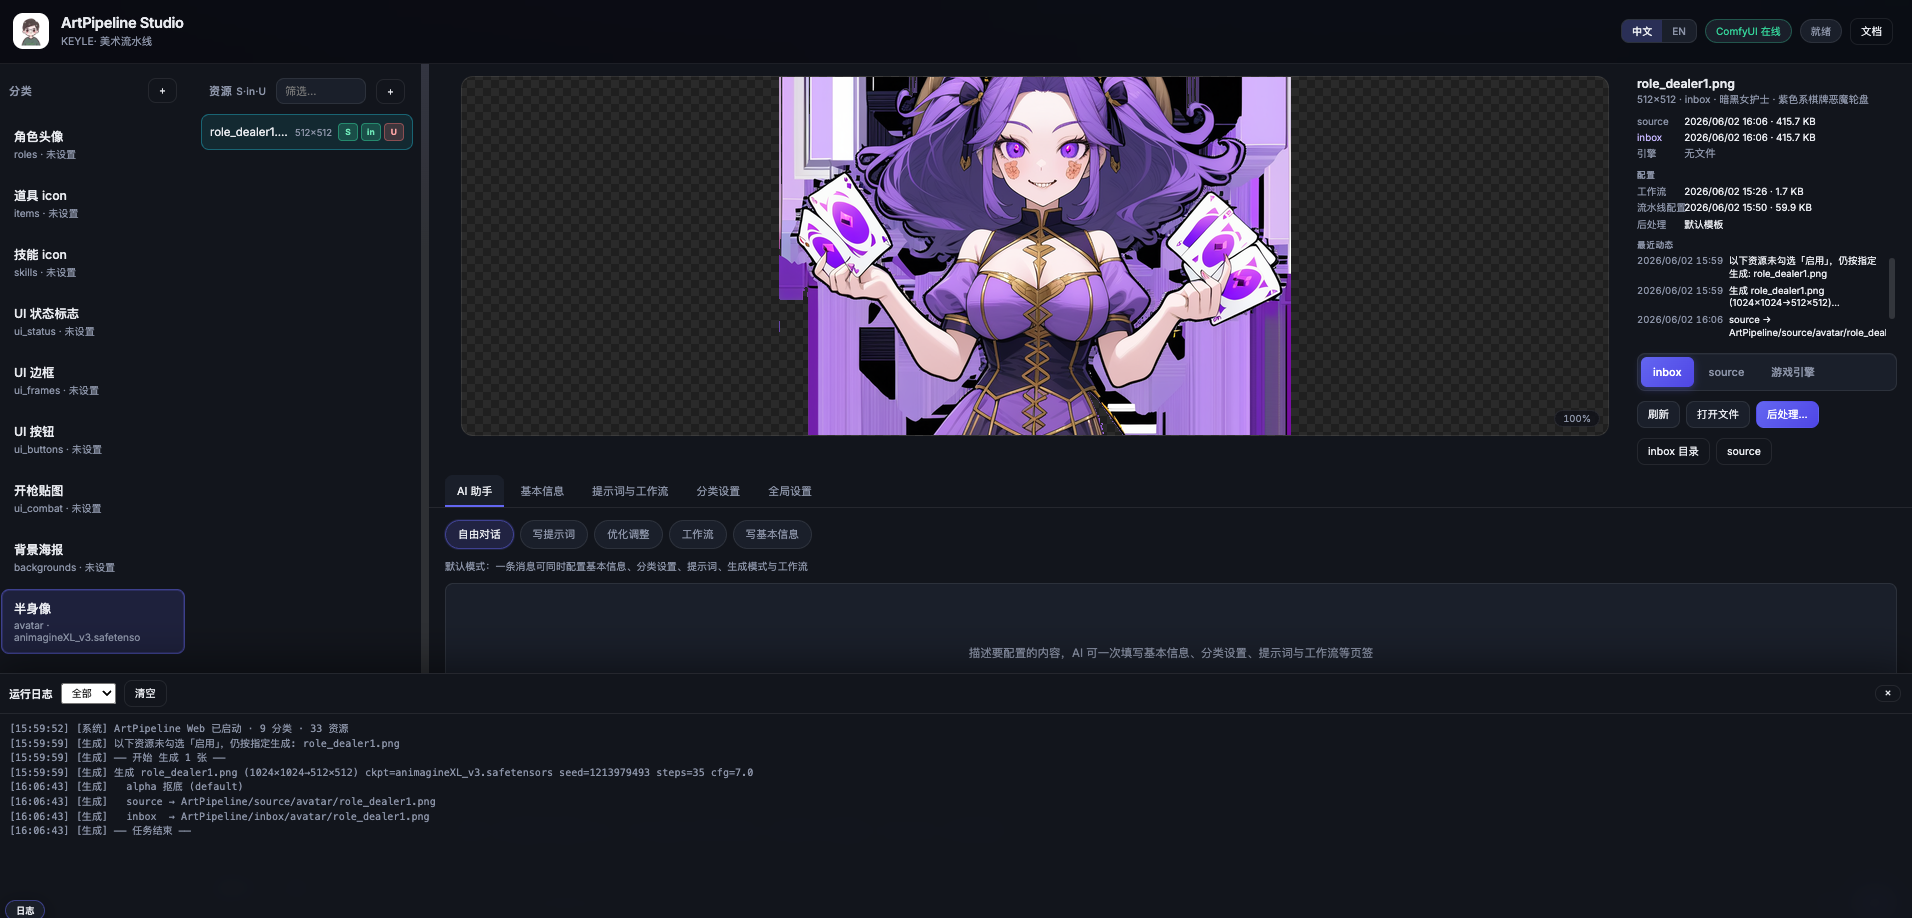
Task: Select the 优化调整 mode chip
Action: click(x=628, y=534)
